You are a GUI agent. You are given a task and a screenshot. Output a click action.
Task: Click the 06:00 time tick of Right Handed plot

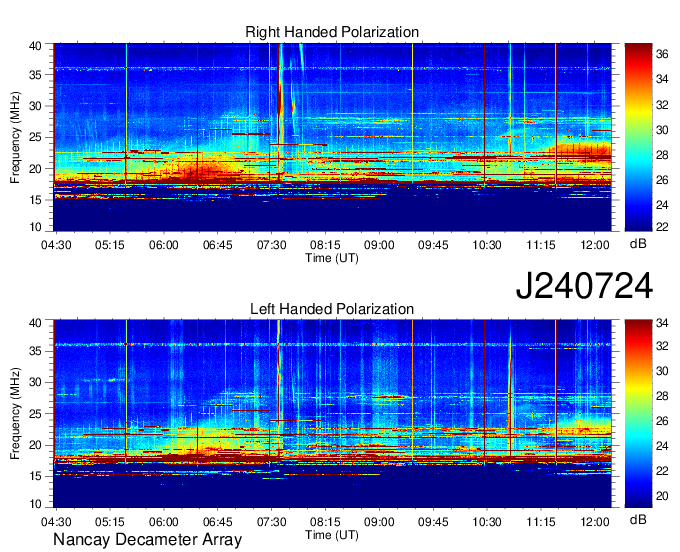[x=163, y=245]
